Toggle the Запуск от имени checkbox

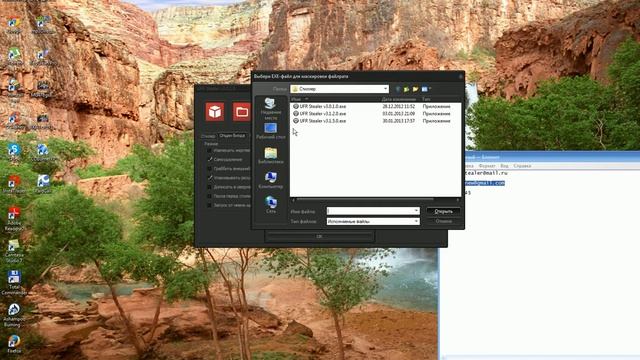click(209, 205)
